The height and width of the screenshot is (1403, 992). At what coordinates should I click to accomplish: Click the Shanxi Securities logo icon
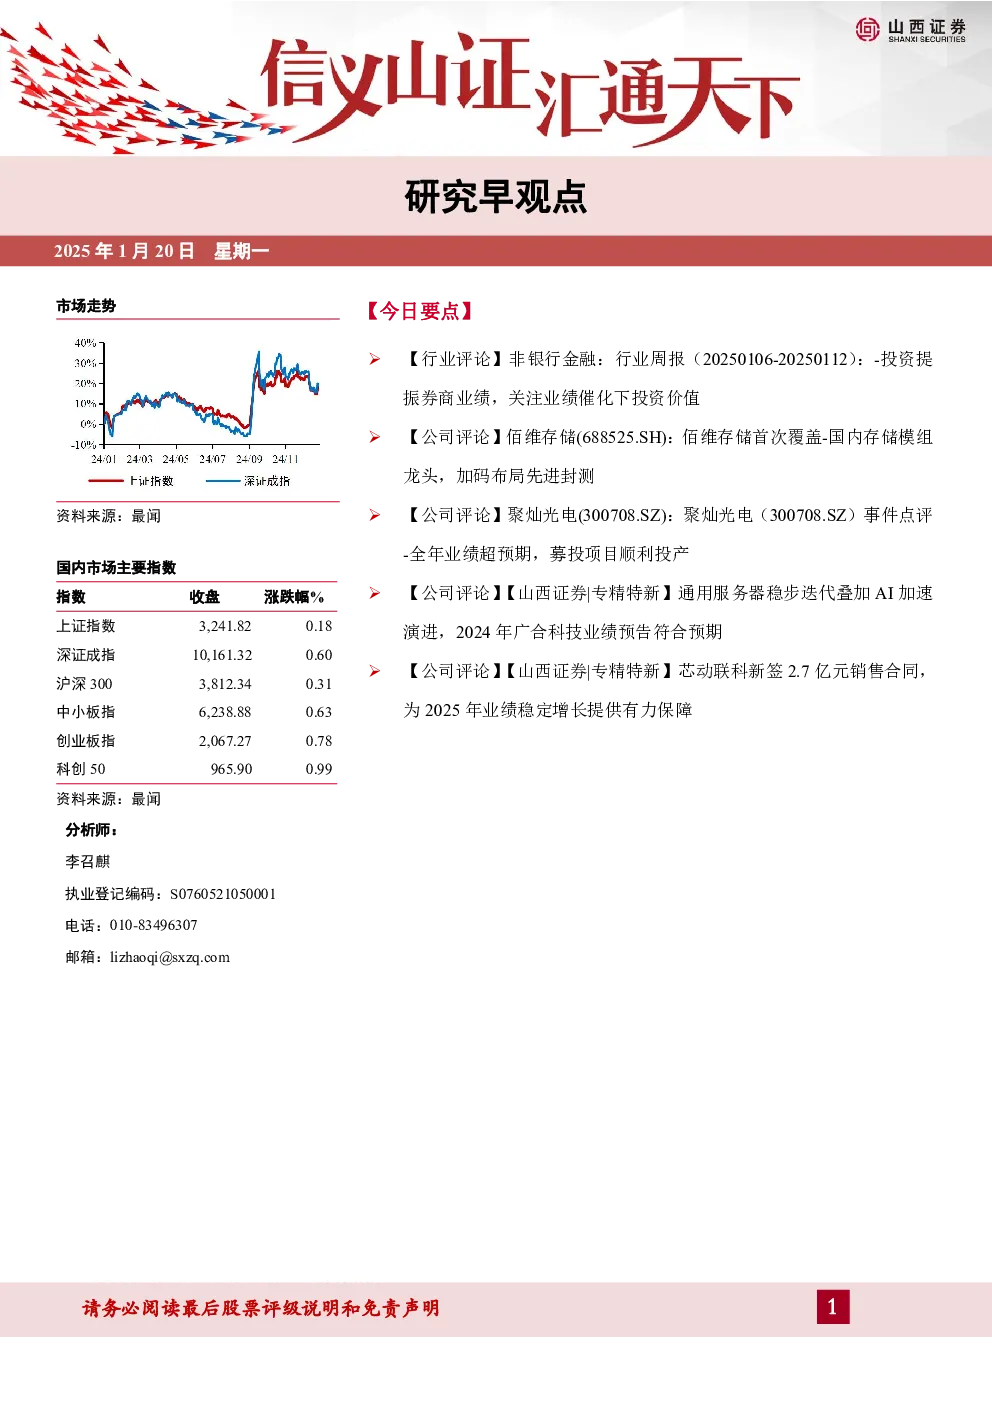point(867,30)
